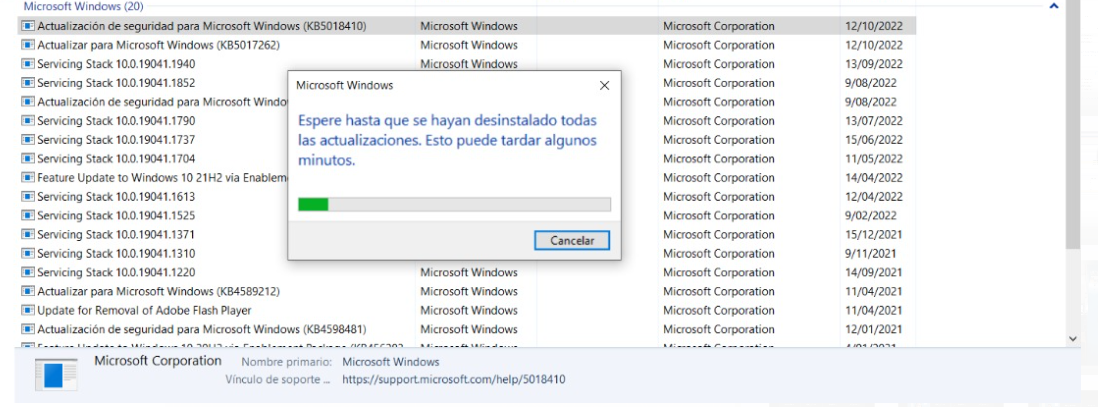Click the Microsoft Windows (20) group header

[83, 6]
